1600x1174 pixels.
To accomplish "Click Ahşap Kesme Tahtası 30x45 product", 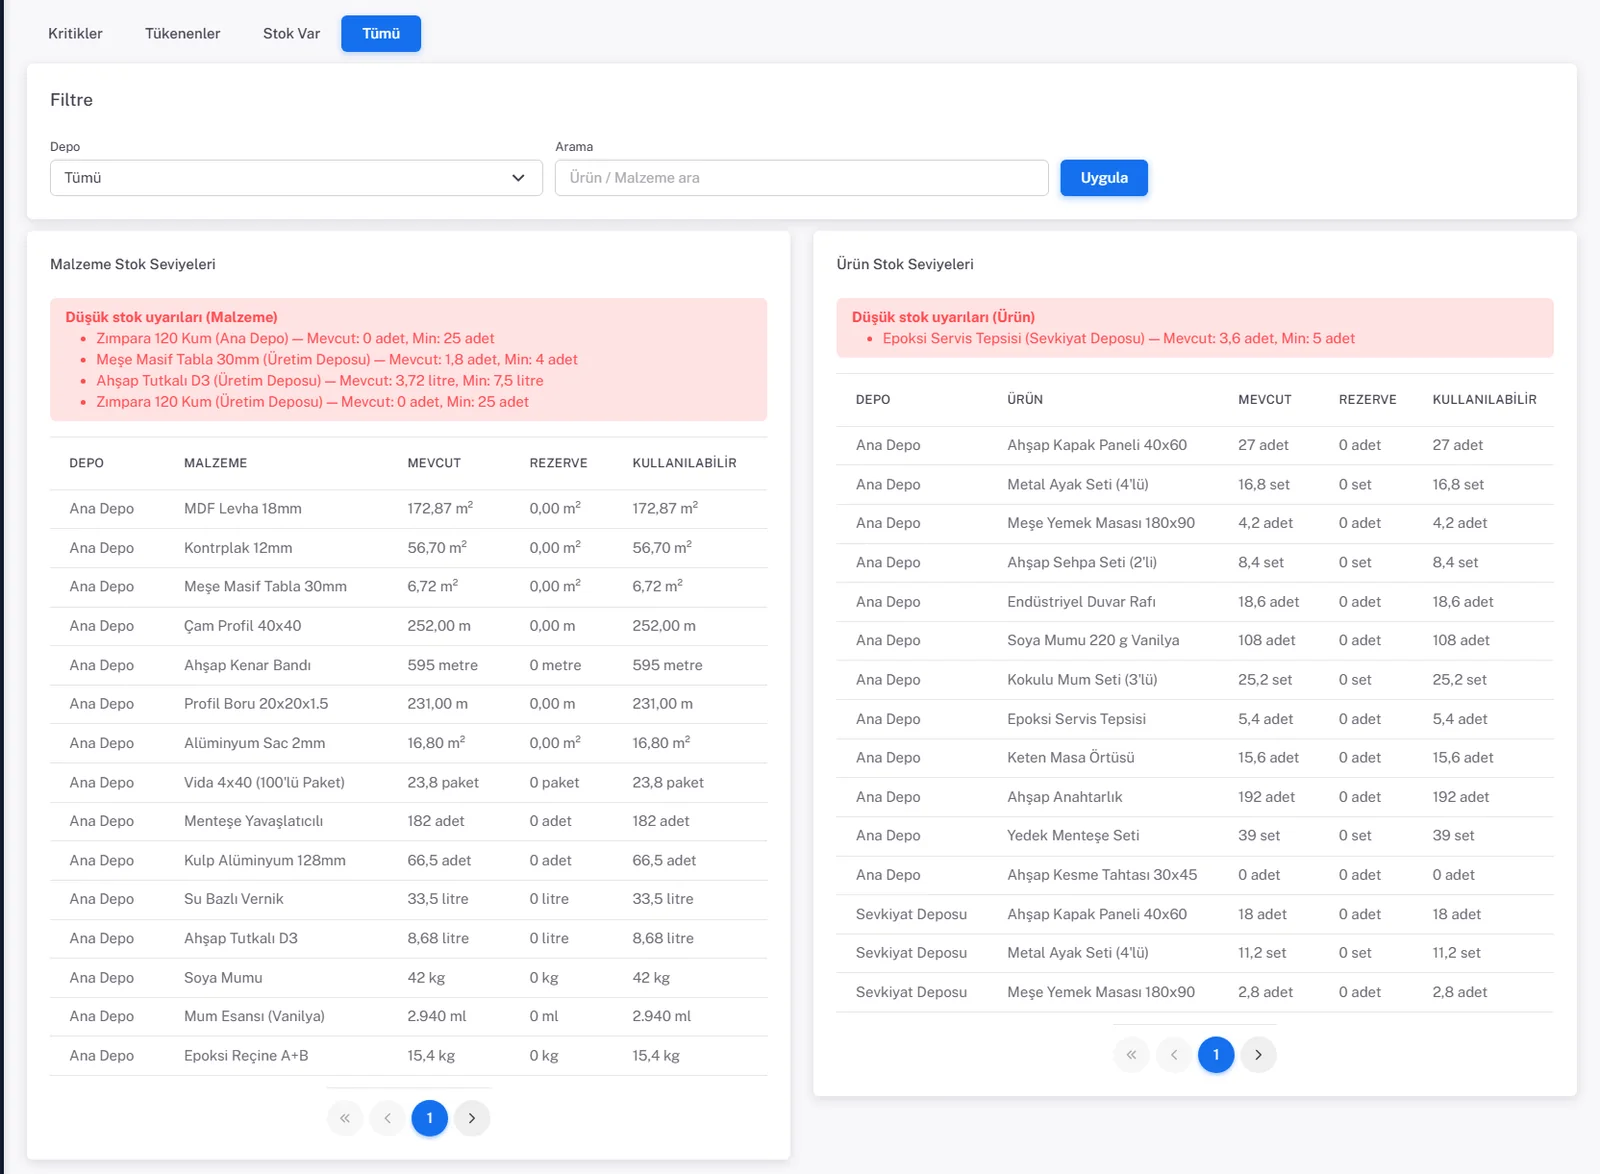I will point(1102,875).
